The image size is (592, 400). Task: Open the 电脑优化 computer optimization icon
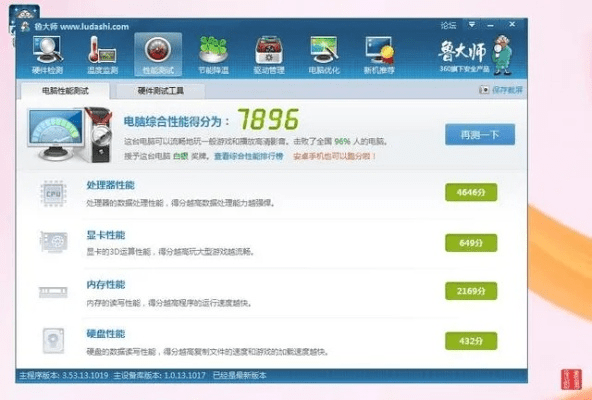pyautogui.click(x=324, y=55)
